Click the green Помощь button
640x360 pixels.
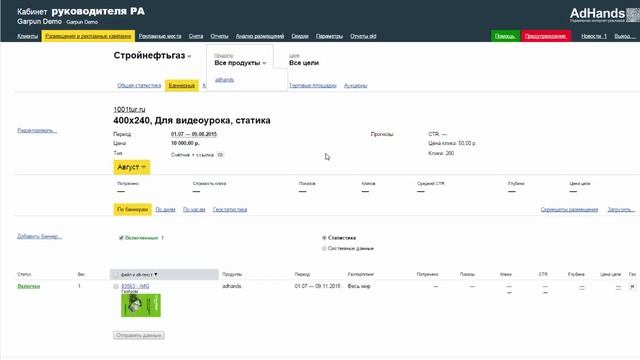[x=505, y=36]
